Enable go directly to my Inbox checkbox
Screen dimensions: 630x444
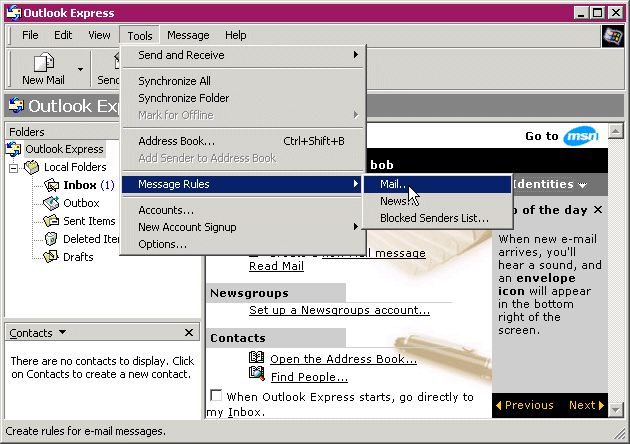click(x=216, y=396)
